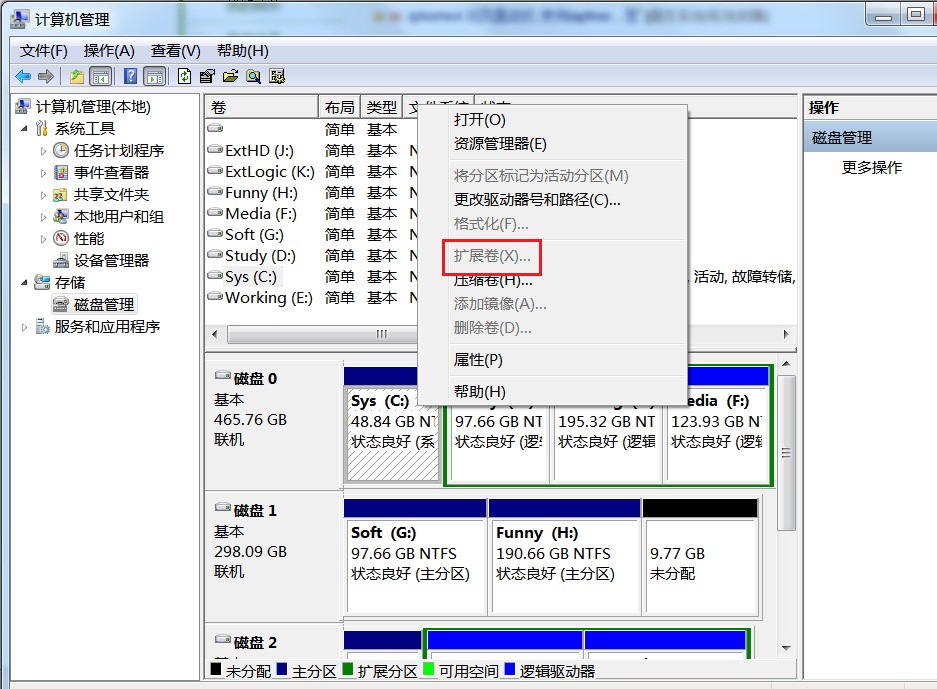Collapse the 系统工具 tree node
This screenshot has width=937, height=689.
pyautogui.click(x=24, y=129)
